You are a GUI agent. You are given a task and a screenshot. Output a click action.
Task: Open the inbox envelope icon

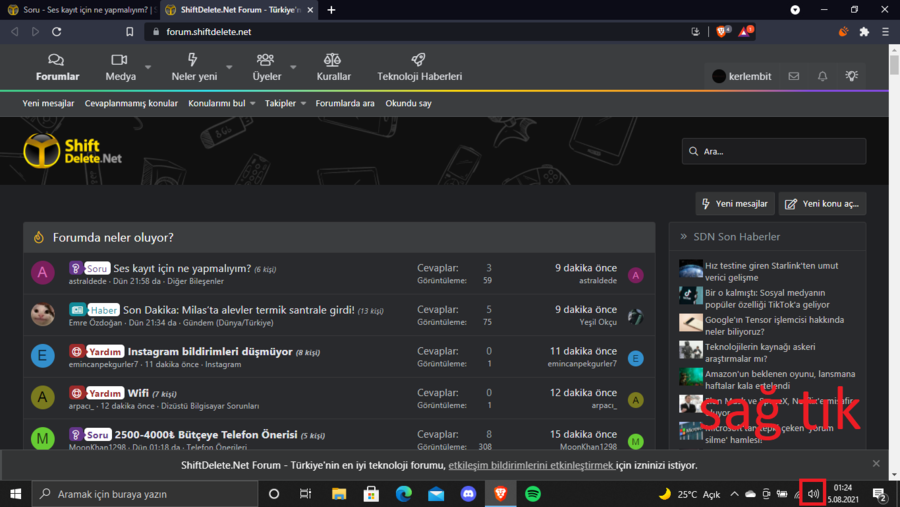point(794,76)
